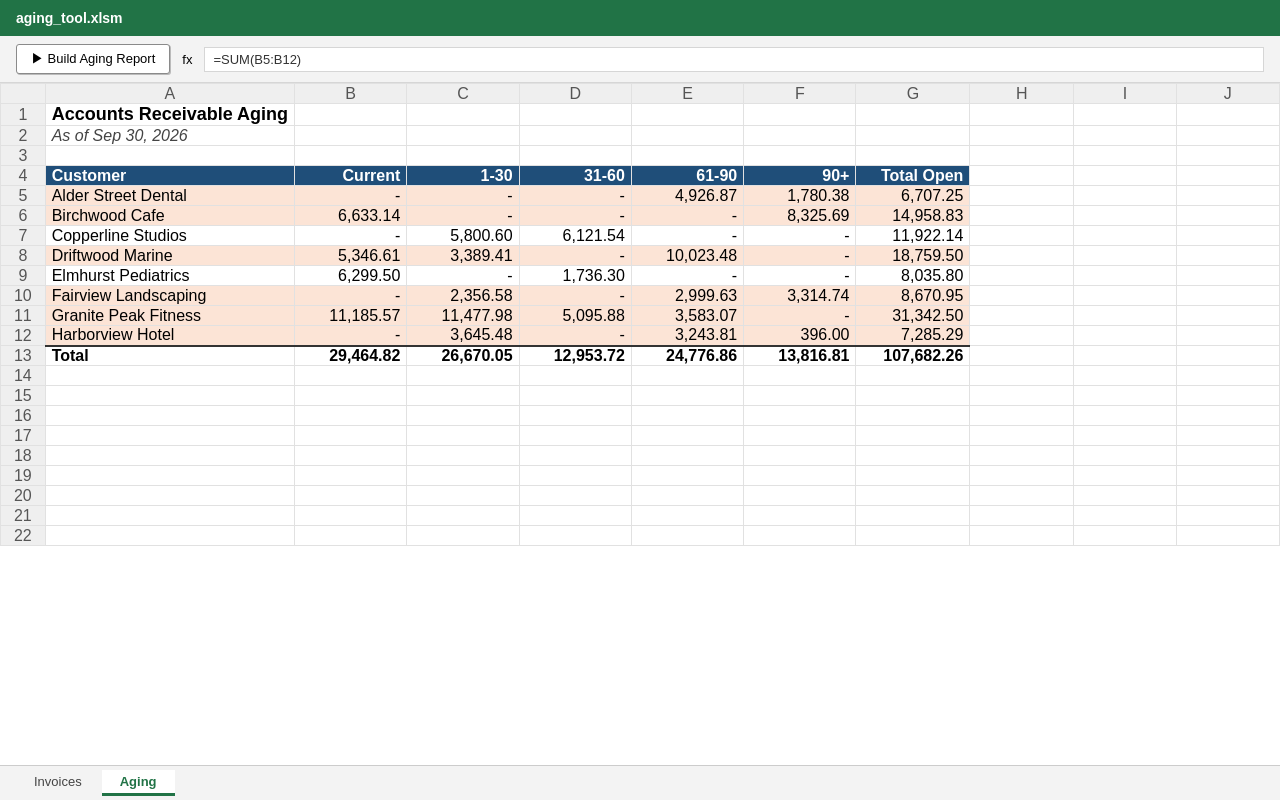Select the Fairview Landscaping cell
Screen dimensions: 1280x800
pyautogui.click(x=170, y=296)
